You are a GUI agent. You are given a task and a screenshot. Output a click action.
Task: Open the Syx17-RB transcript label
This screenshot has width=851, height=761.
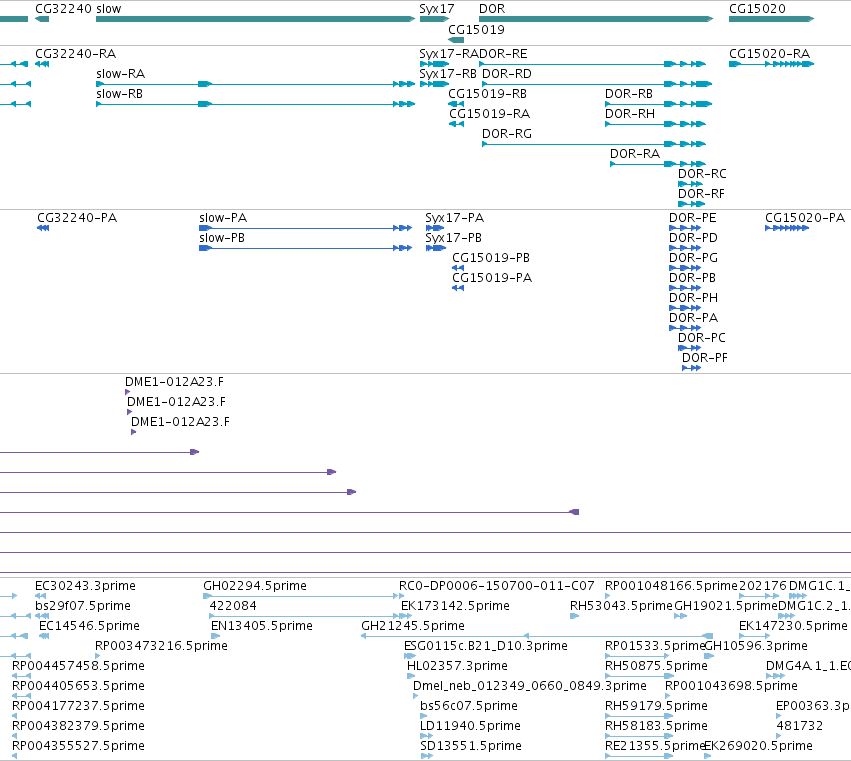tap(448, 74)
